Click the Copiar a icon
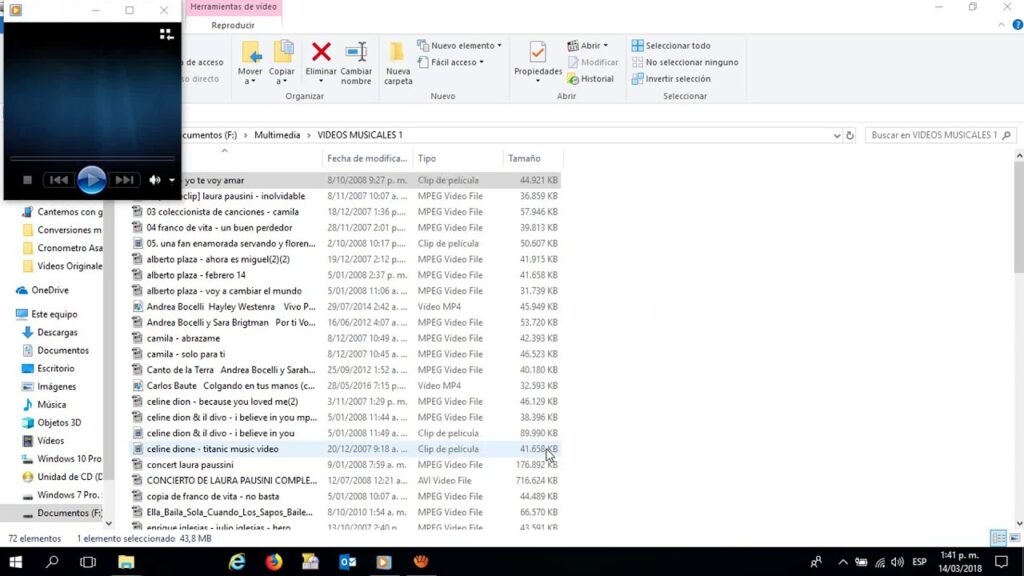This screenshot has height=576, width=1024. click(282, 52)
